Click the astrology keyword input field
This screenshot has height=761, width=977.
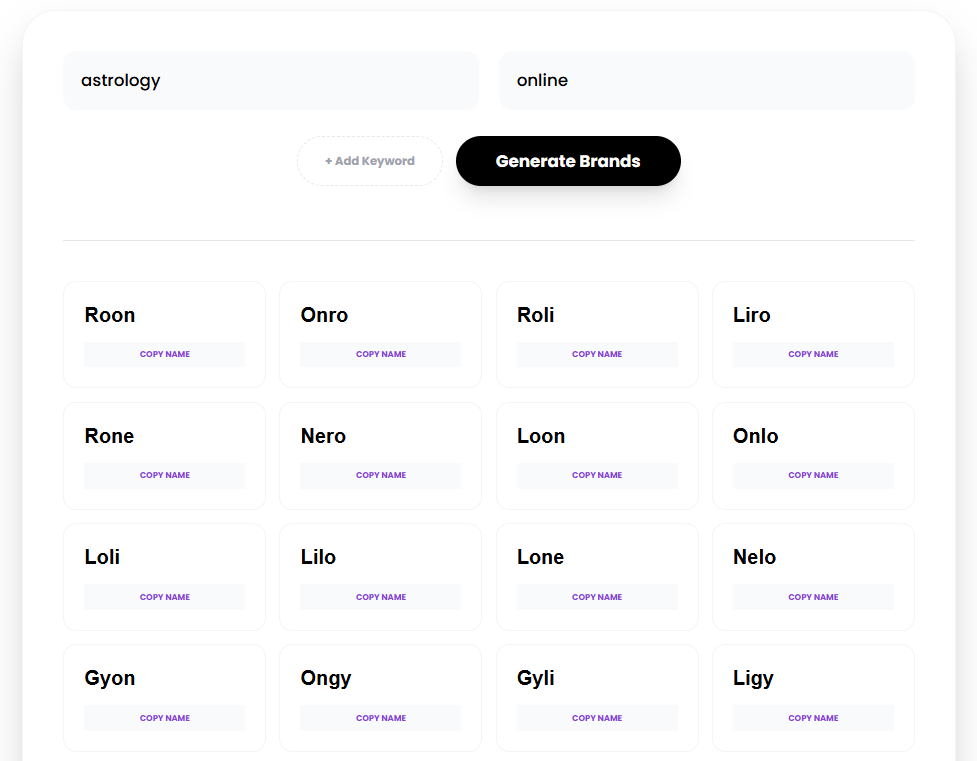click(x=270, y=80)
